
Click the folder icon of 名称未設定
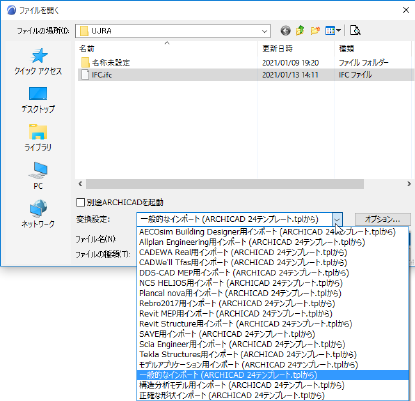click(85, 62)
